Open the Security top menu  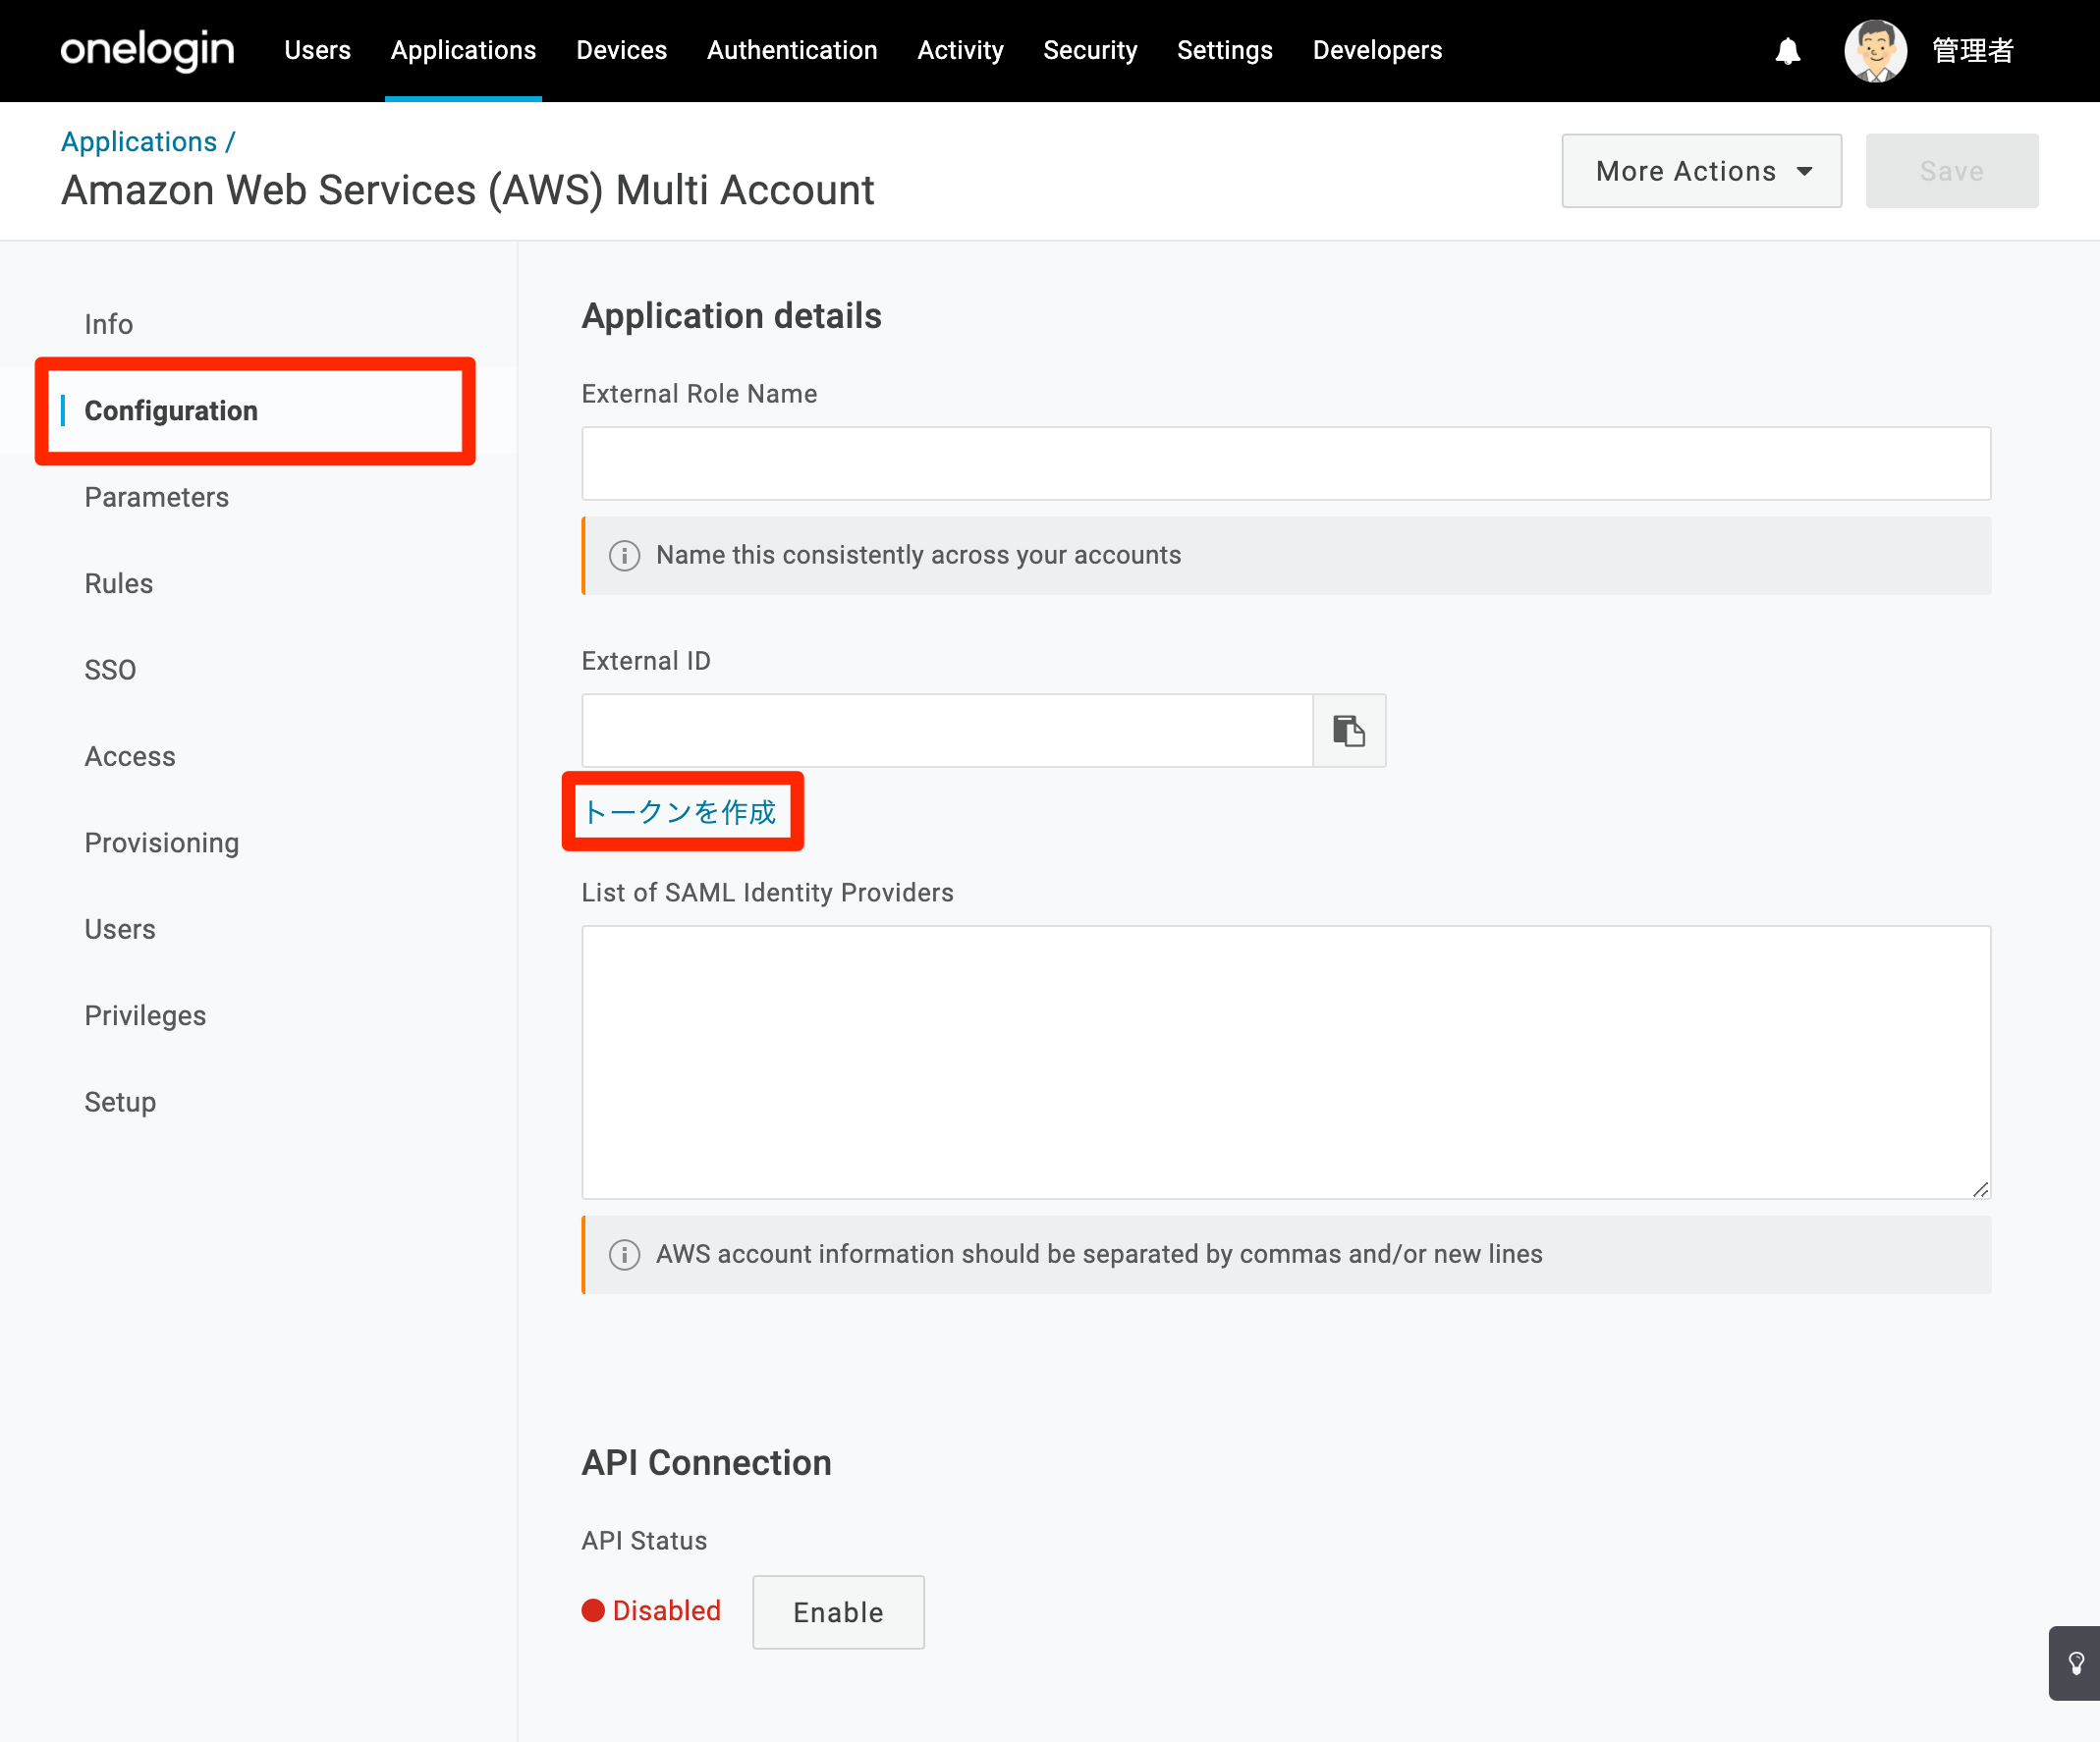click(x=1090, y=50)
